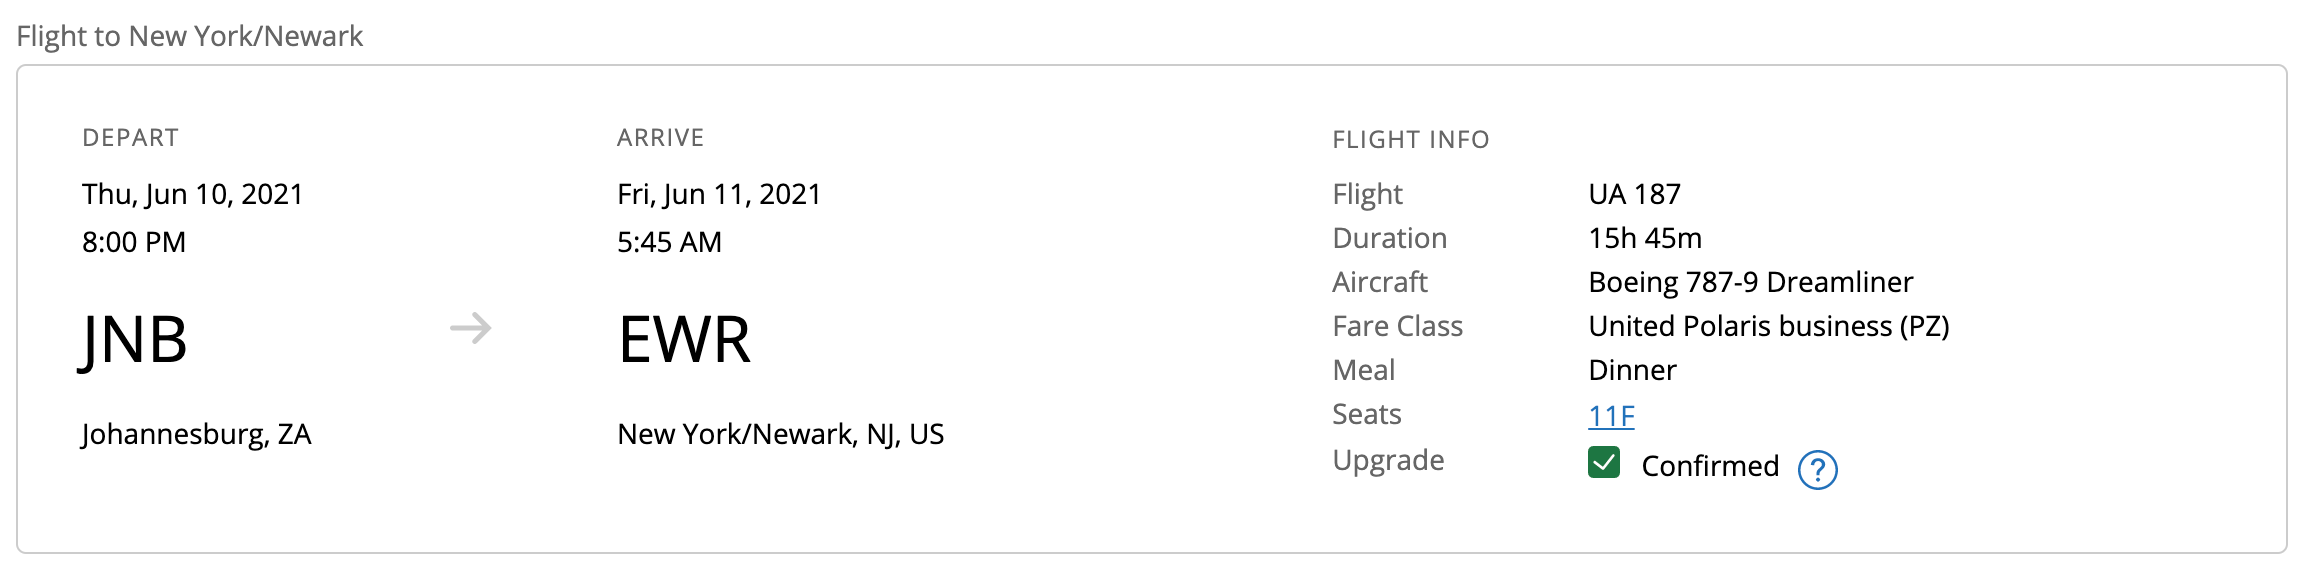Click the Confirmed upgrade status text
Screen dimensions: 2306x568
pyautogui.click(x=1710, y=466)
